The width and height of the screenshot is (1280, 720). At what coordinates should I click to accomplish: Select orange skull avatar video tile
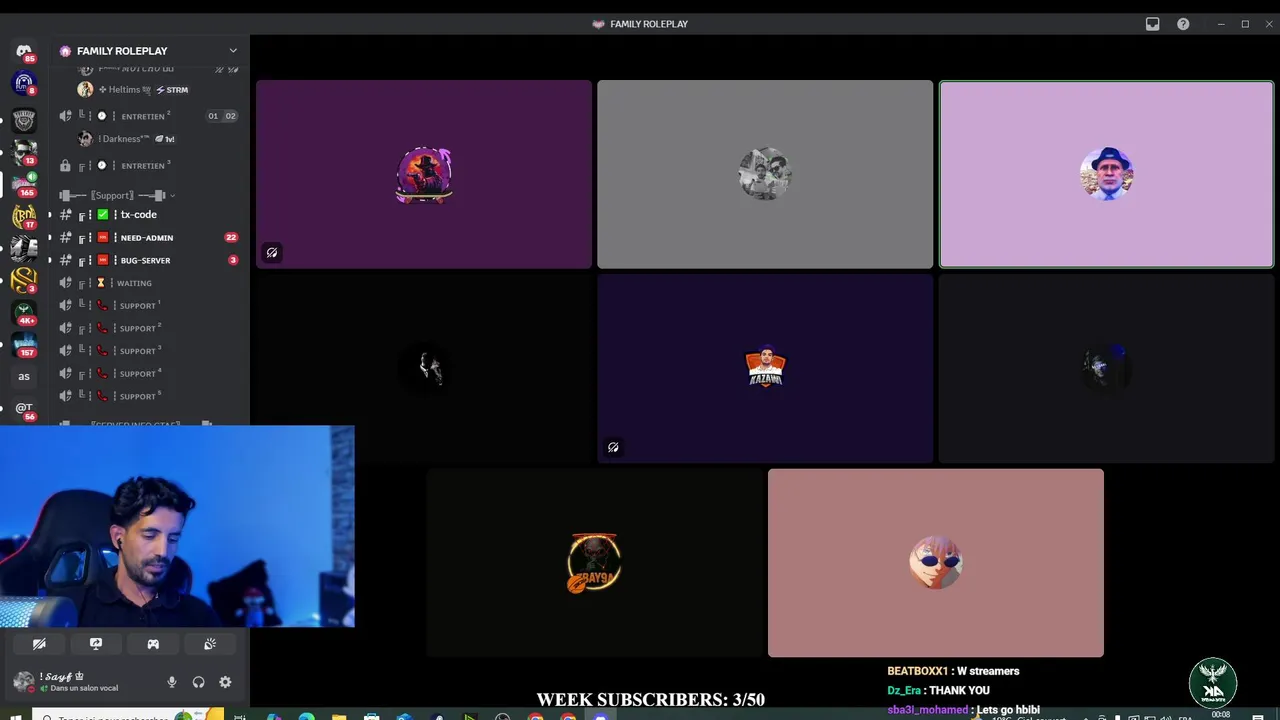point(595,563)
